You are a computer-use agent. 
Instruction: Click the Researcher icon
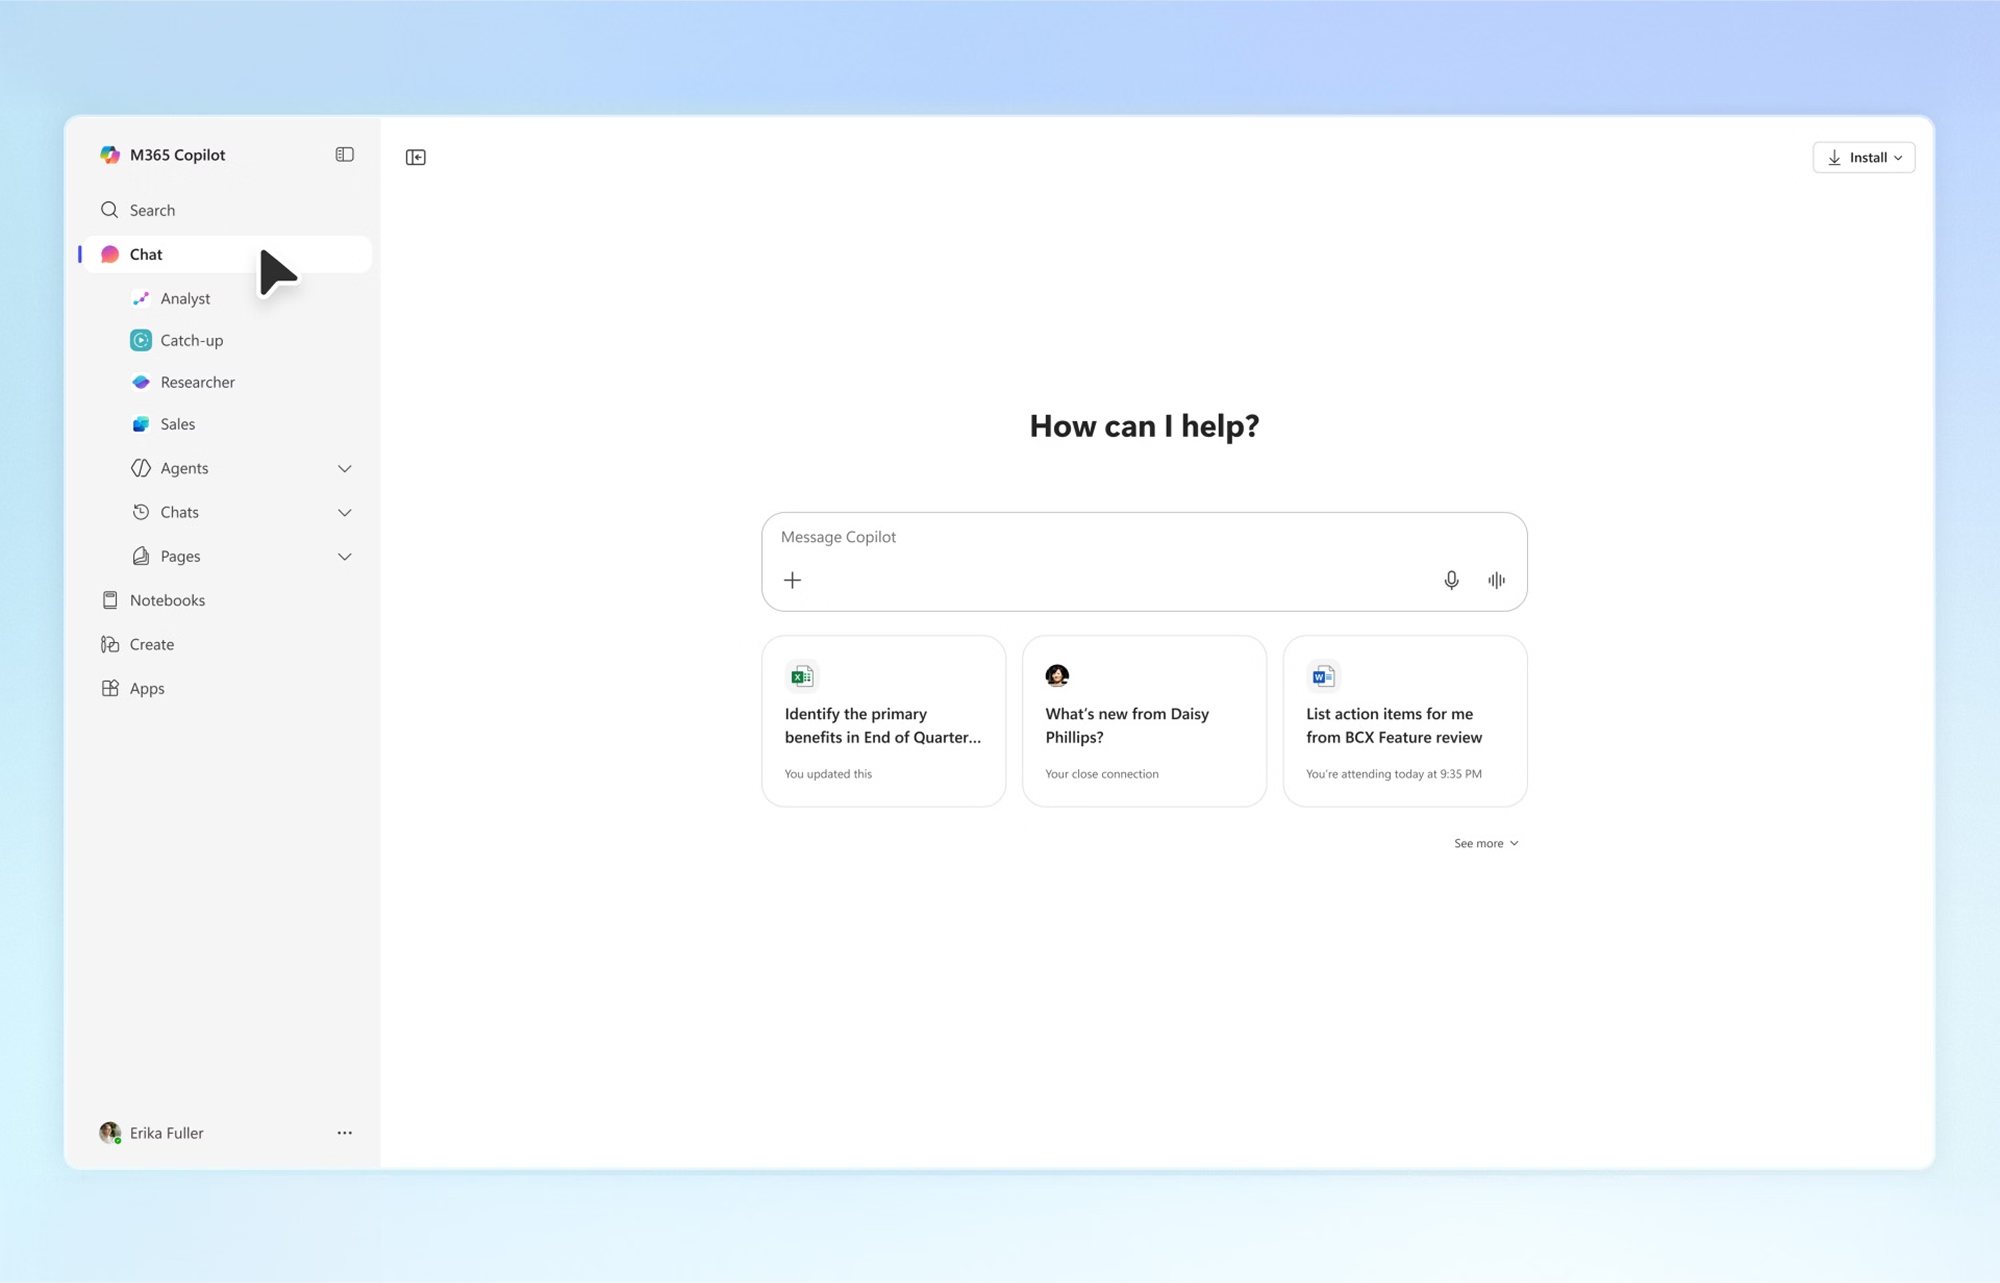pyautogui.click(x=141, y=382)
